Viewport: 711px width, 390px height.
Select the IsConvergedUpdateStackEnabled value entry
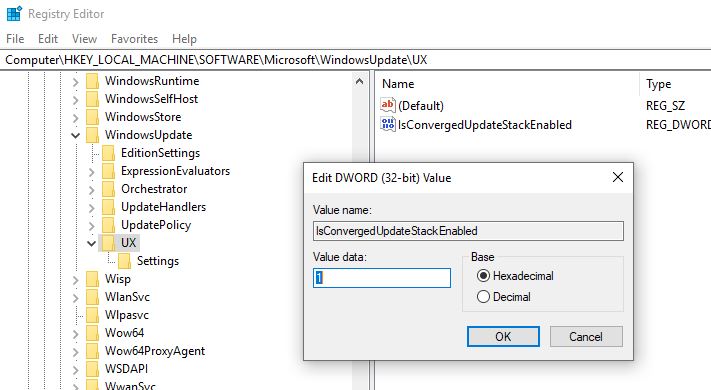point(485,125)
